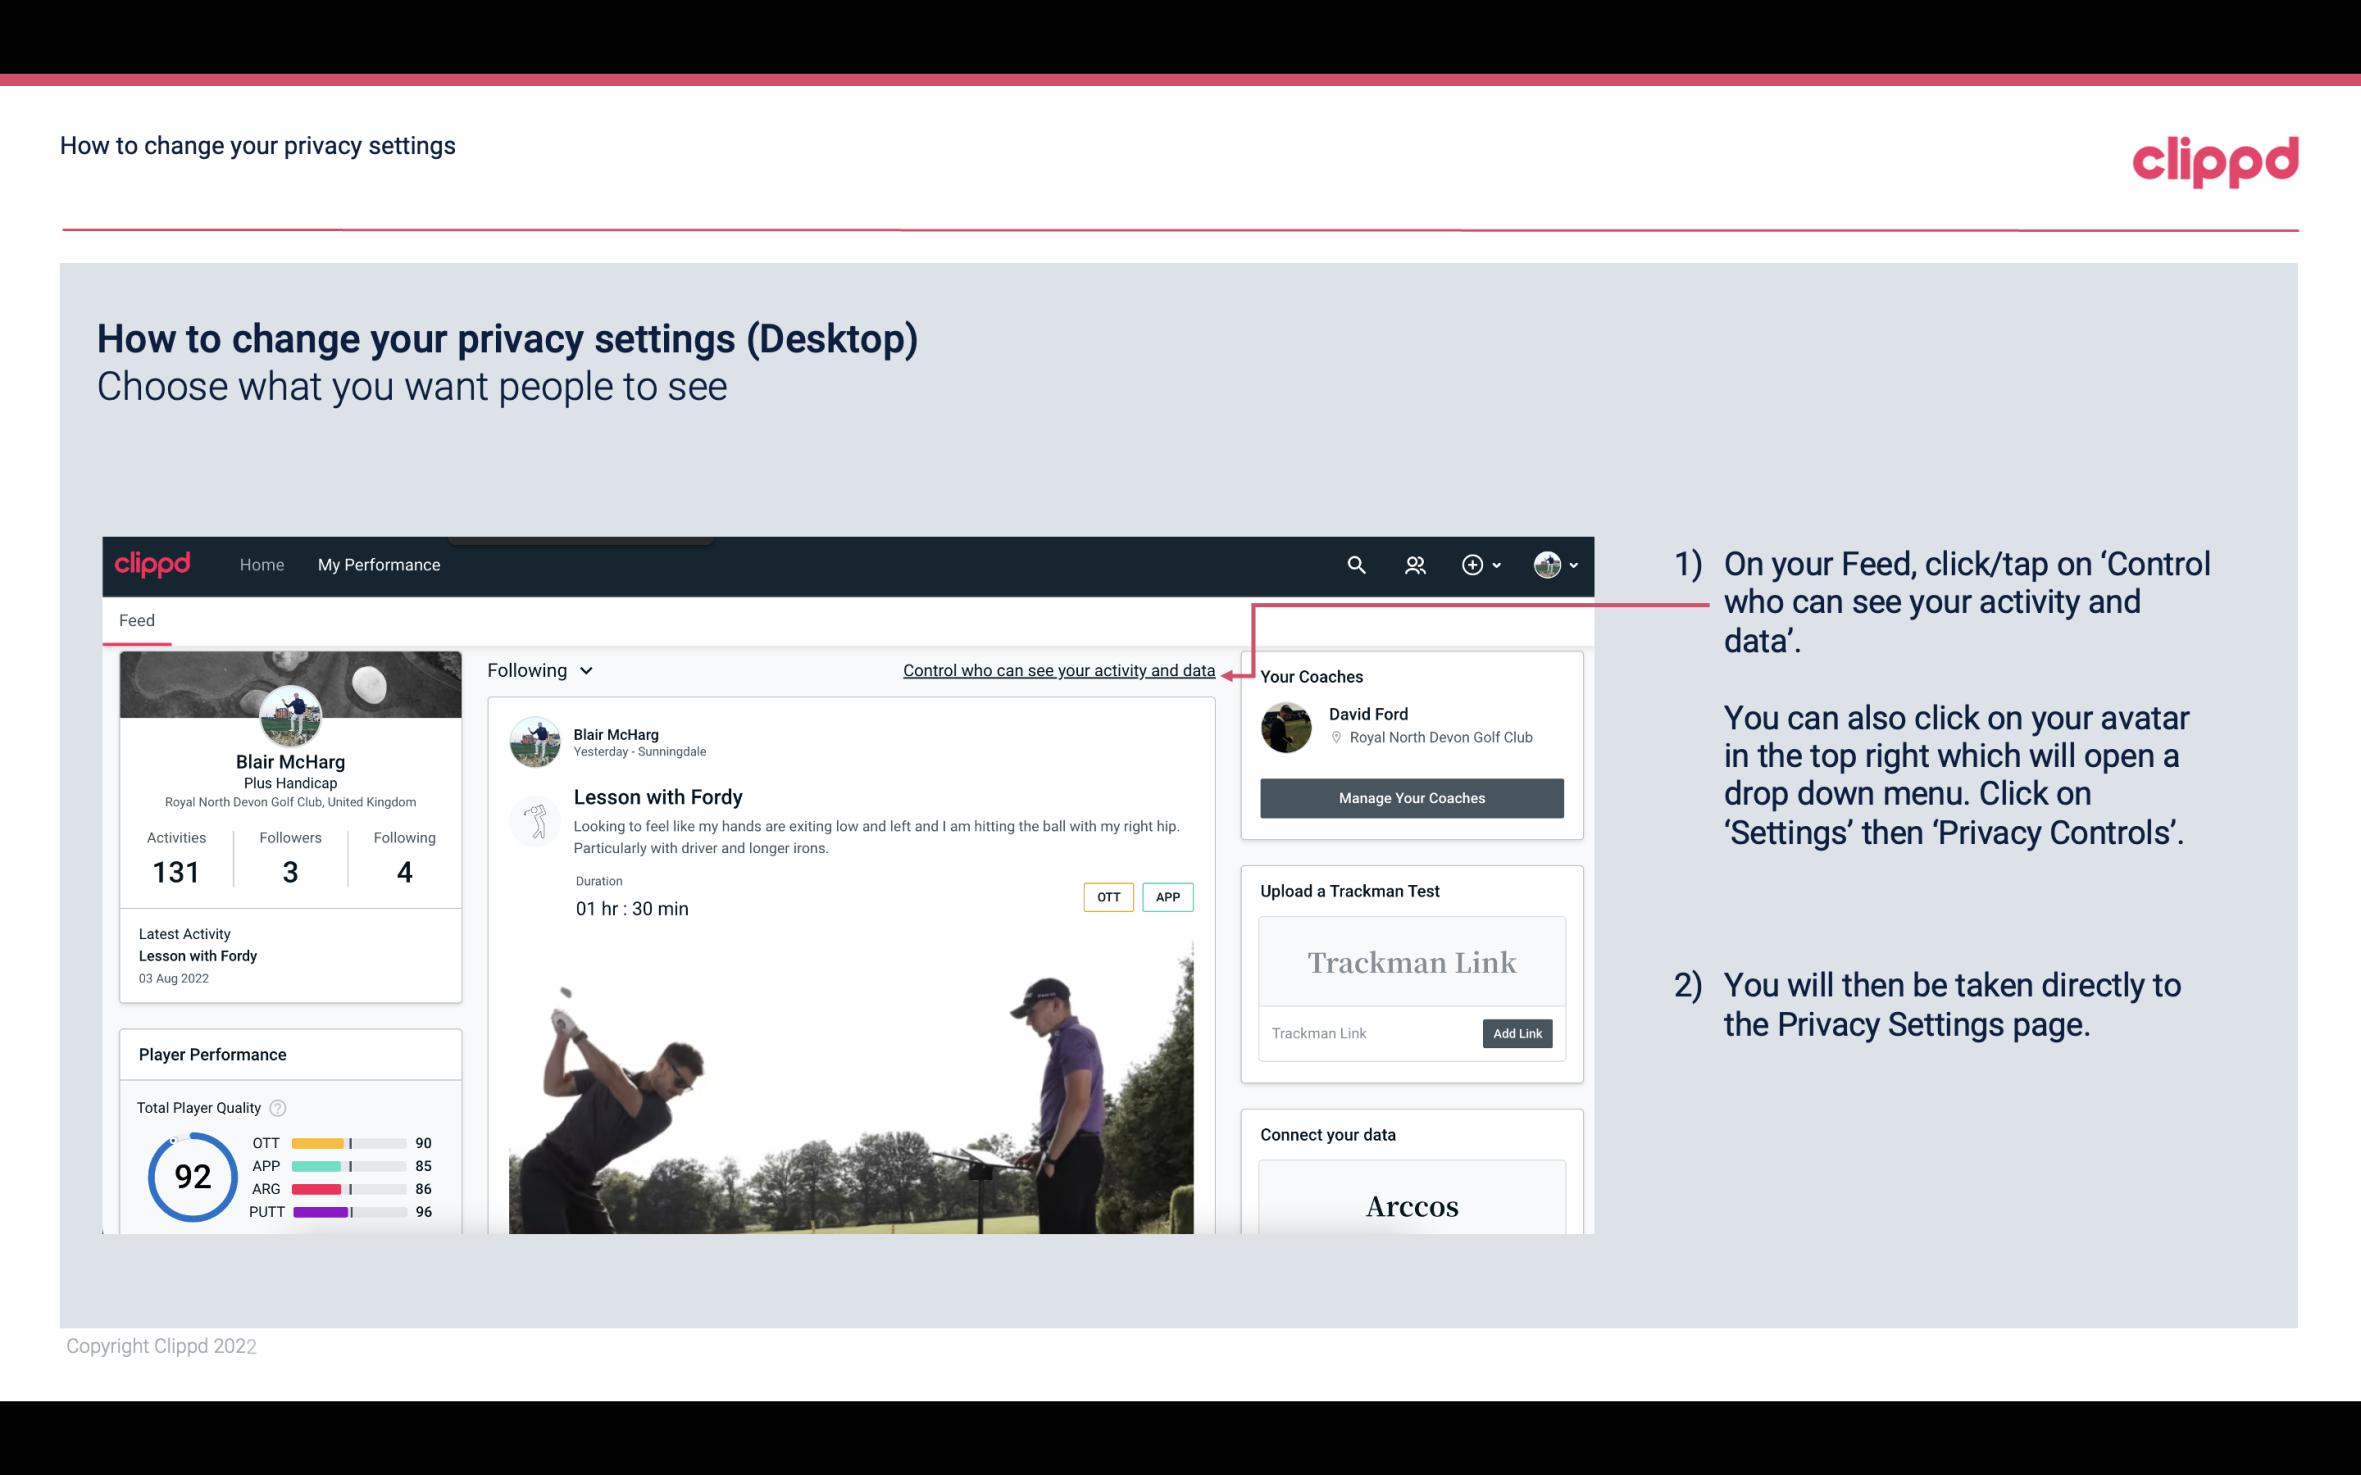Select the My Performance tab
The width and height of the screenshot is (2361, 1475).
point(377,562)
